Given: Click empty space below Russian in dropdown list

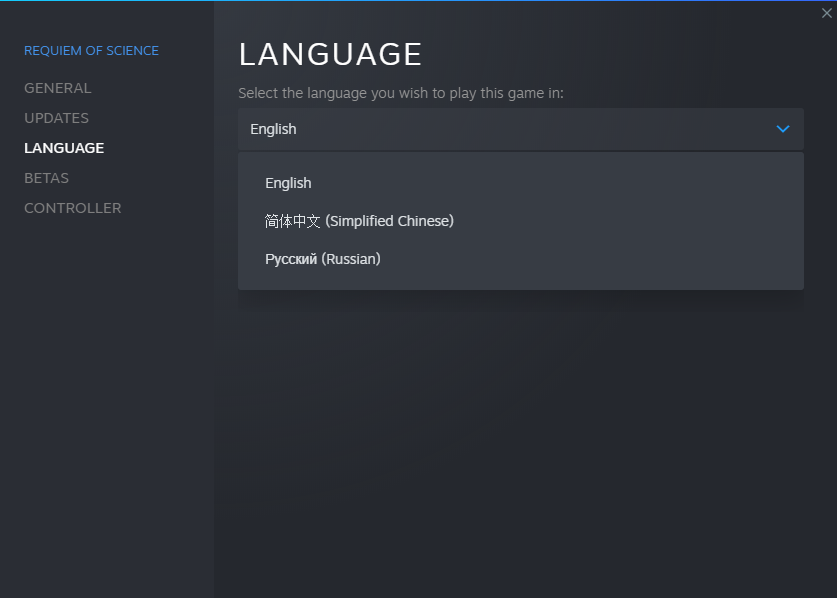Looking at the screenshot, I should [x=520, y=281].
